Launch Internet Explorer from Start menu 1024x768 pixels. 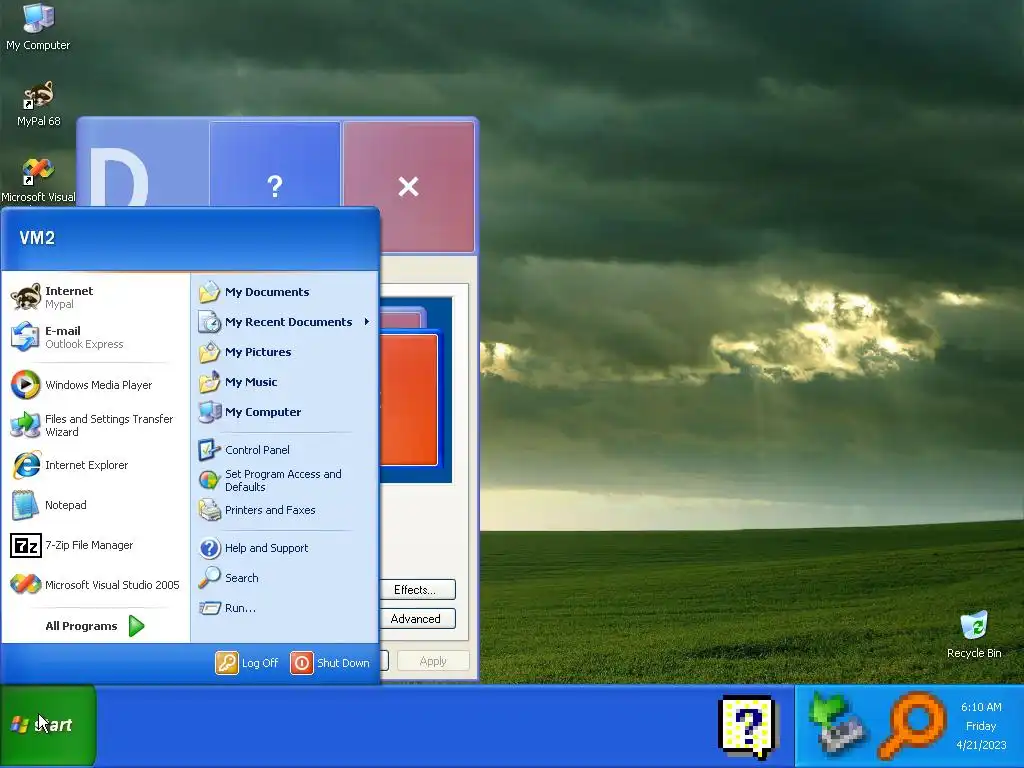pos(95,465)
